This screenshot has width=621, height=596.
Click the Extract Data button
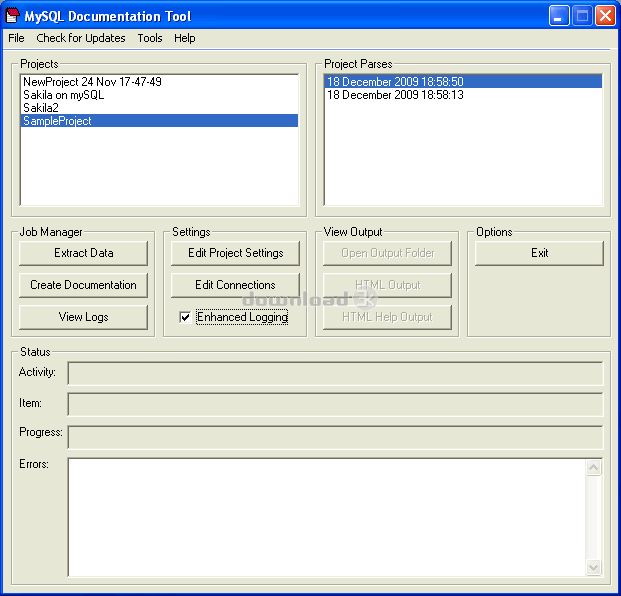[84, 253]
